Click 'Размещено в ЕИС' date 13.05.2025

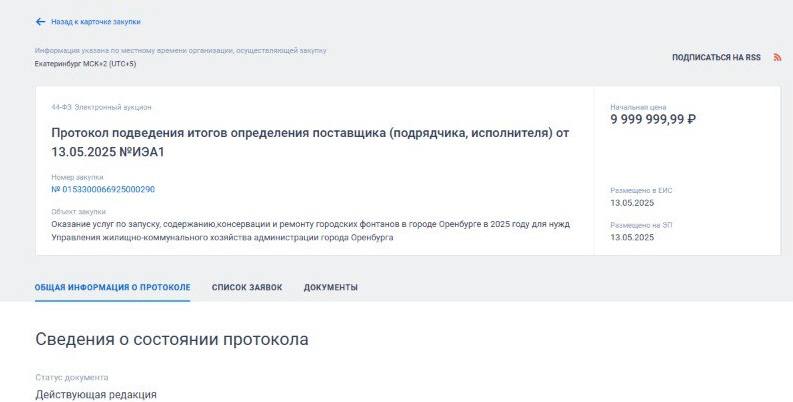[x=632, y=203]
